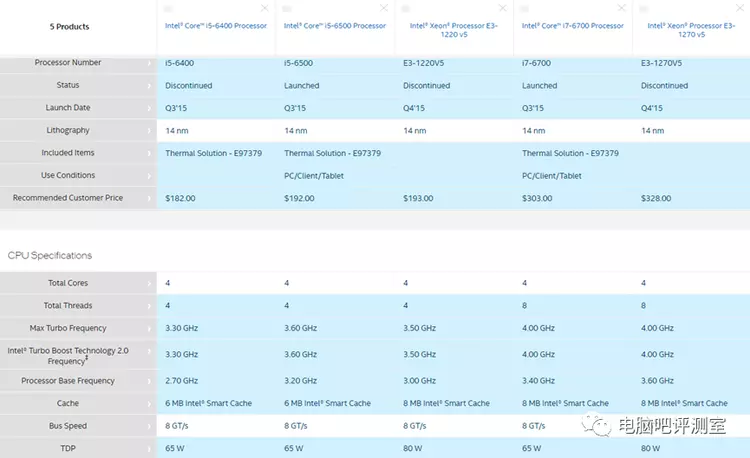750x458 pixels.
Task: Click the Intel Turbo Boost Technology 2.0 Frequency label
Action: 68,356
